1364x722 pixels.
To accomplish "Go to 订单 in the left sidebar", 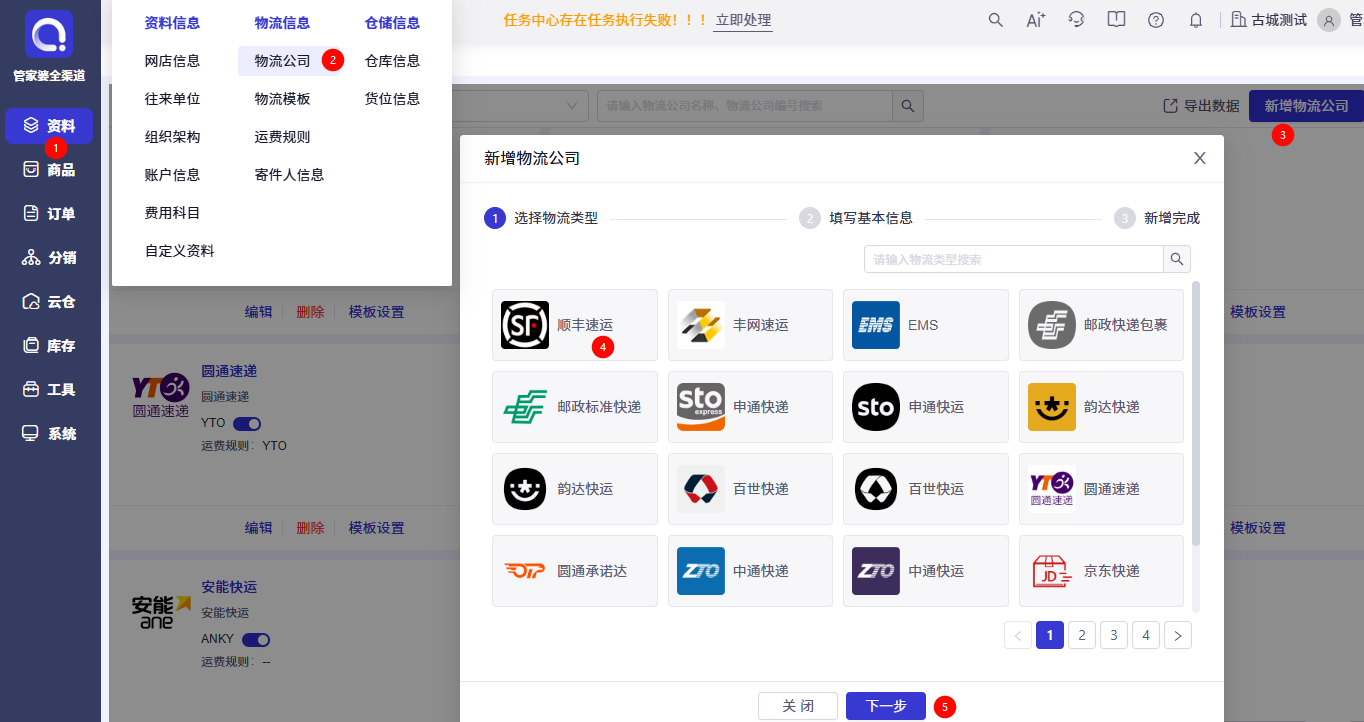I will tap(49, 214).
